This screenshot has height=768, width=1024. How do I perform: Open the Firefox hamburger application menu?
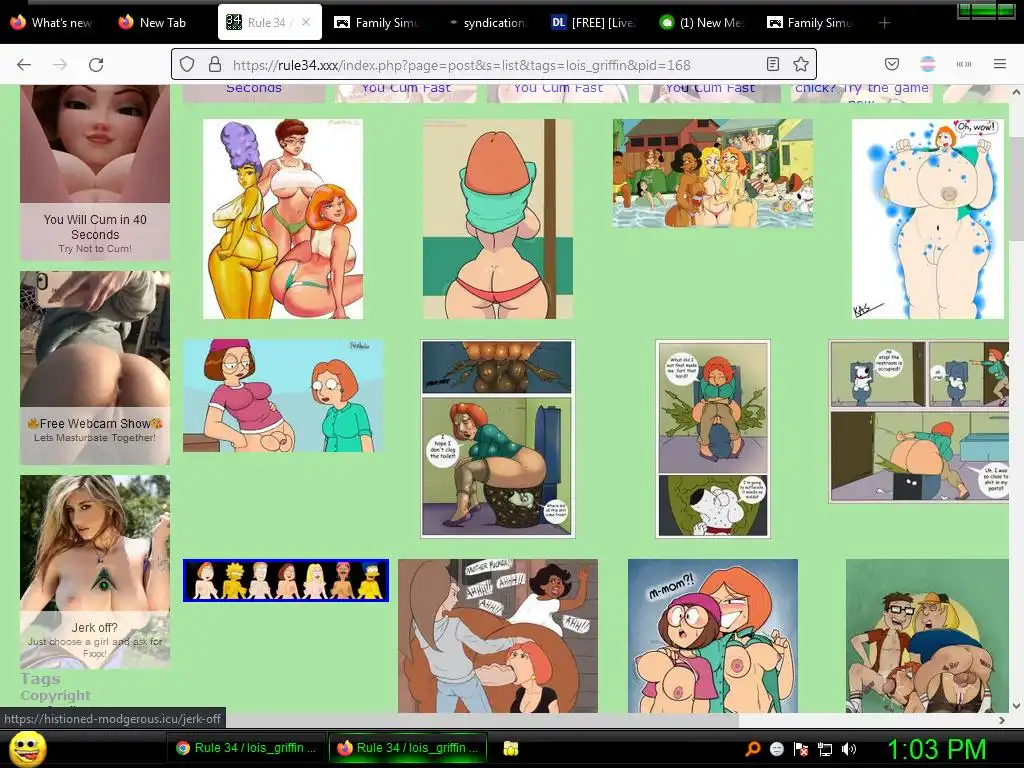tap(1000, 64)
